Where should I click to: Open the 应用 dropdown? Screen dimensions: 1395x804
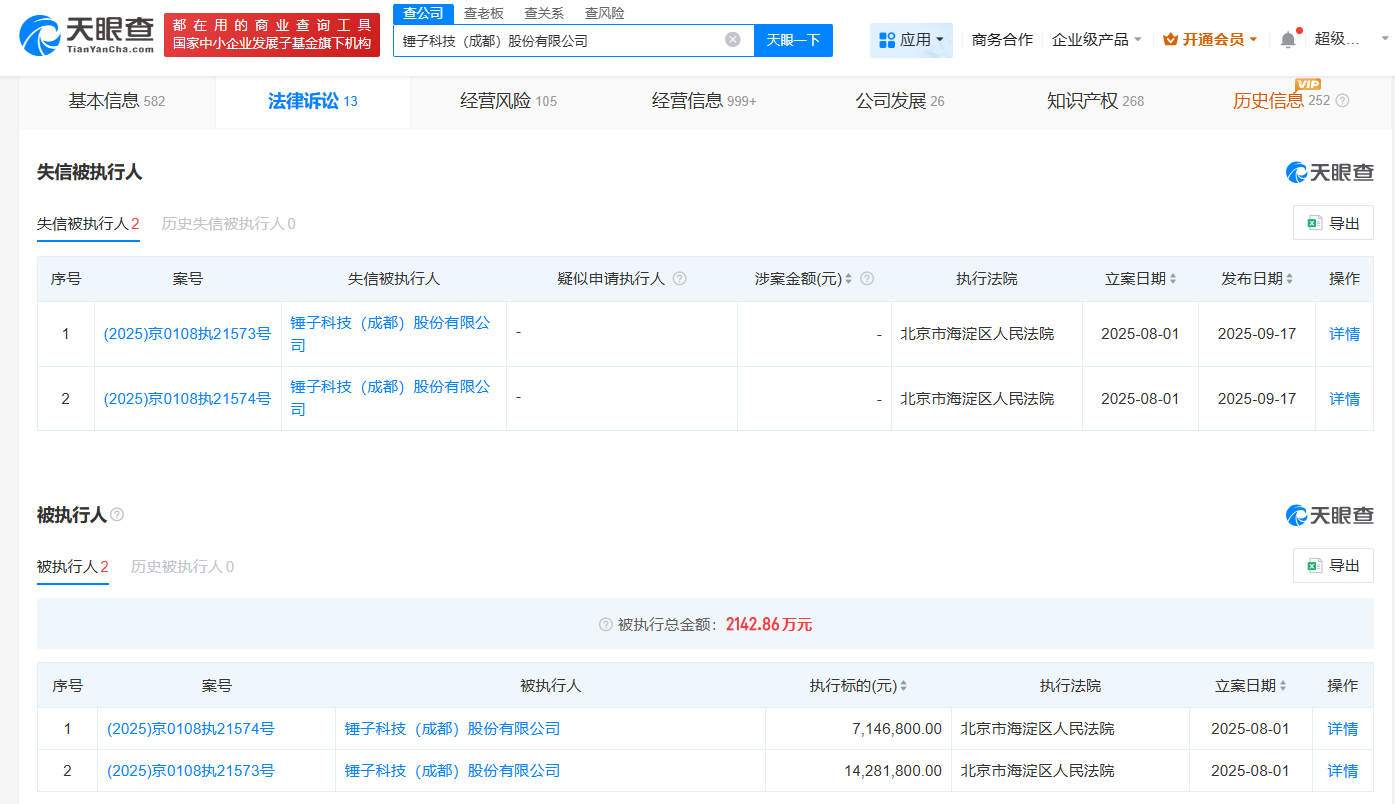coord(911,39)
